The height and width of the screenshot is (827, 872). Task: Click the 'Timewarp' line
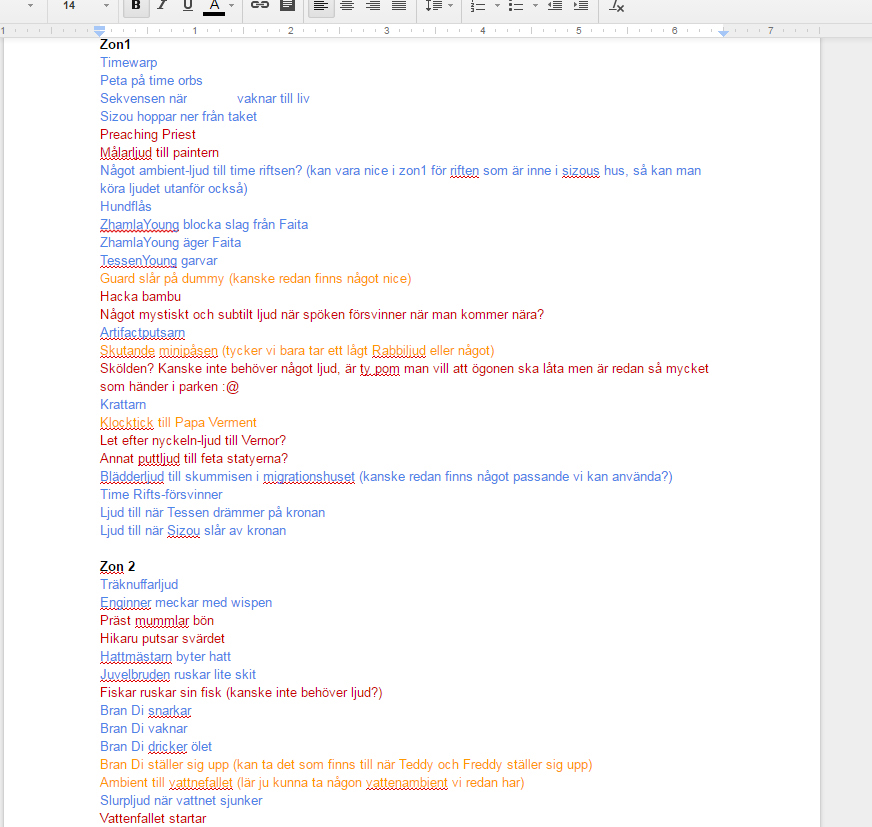(x=128, y=63)
